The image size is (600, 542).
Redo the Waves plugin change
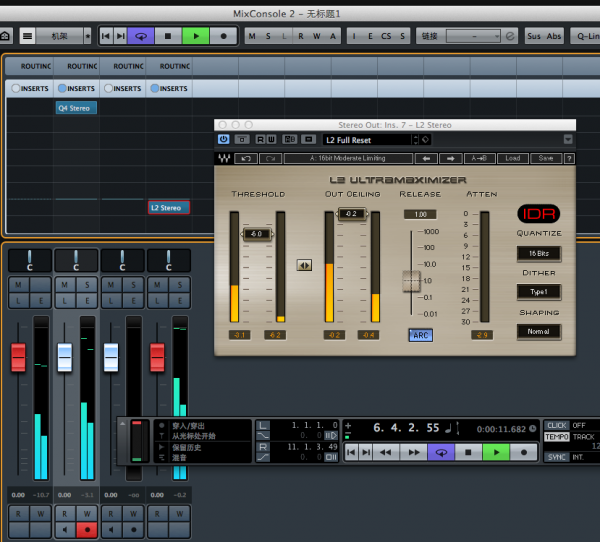coord(271,158)
